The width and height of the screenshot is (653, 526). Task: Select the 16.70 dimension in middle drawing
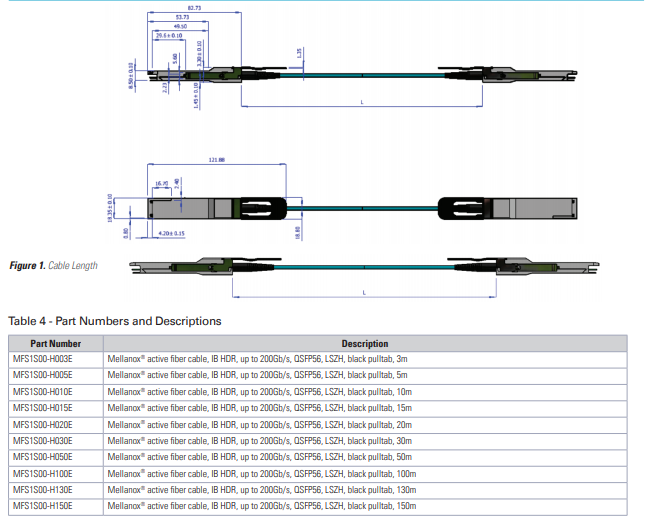click(161, 183)
